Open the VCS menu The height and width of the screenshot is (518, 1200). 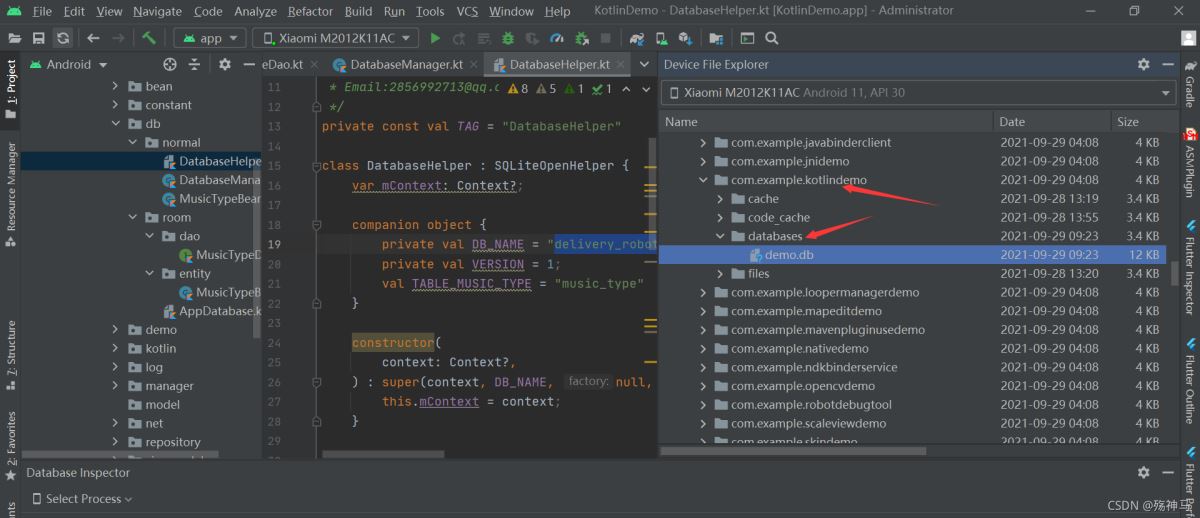coord(467,11)
